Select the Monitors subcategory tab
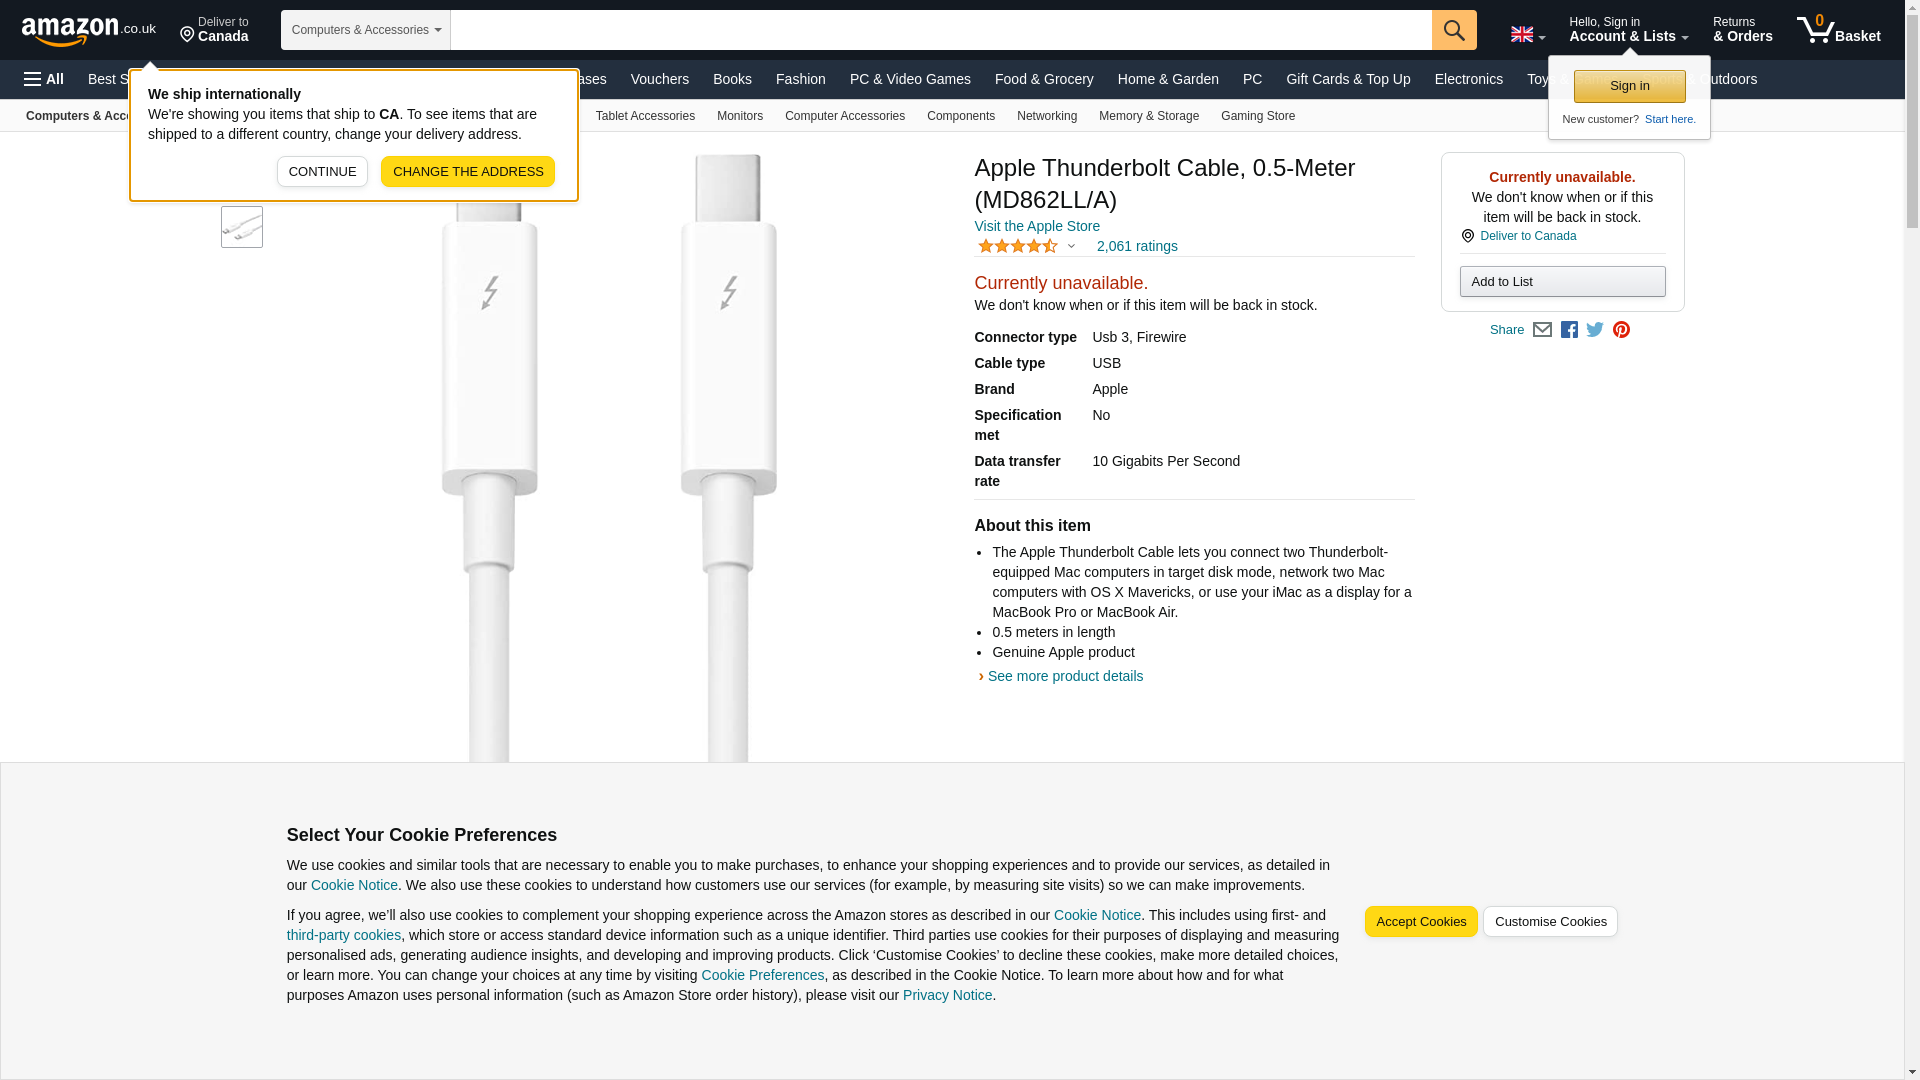 click(739, 116)
